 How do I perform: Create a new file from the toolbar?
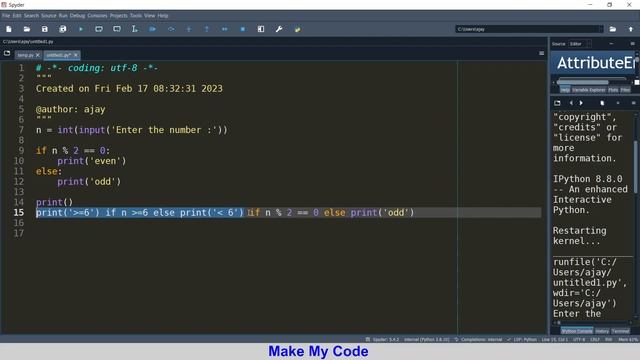(9, 29)
